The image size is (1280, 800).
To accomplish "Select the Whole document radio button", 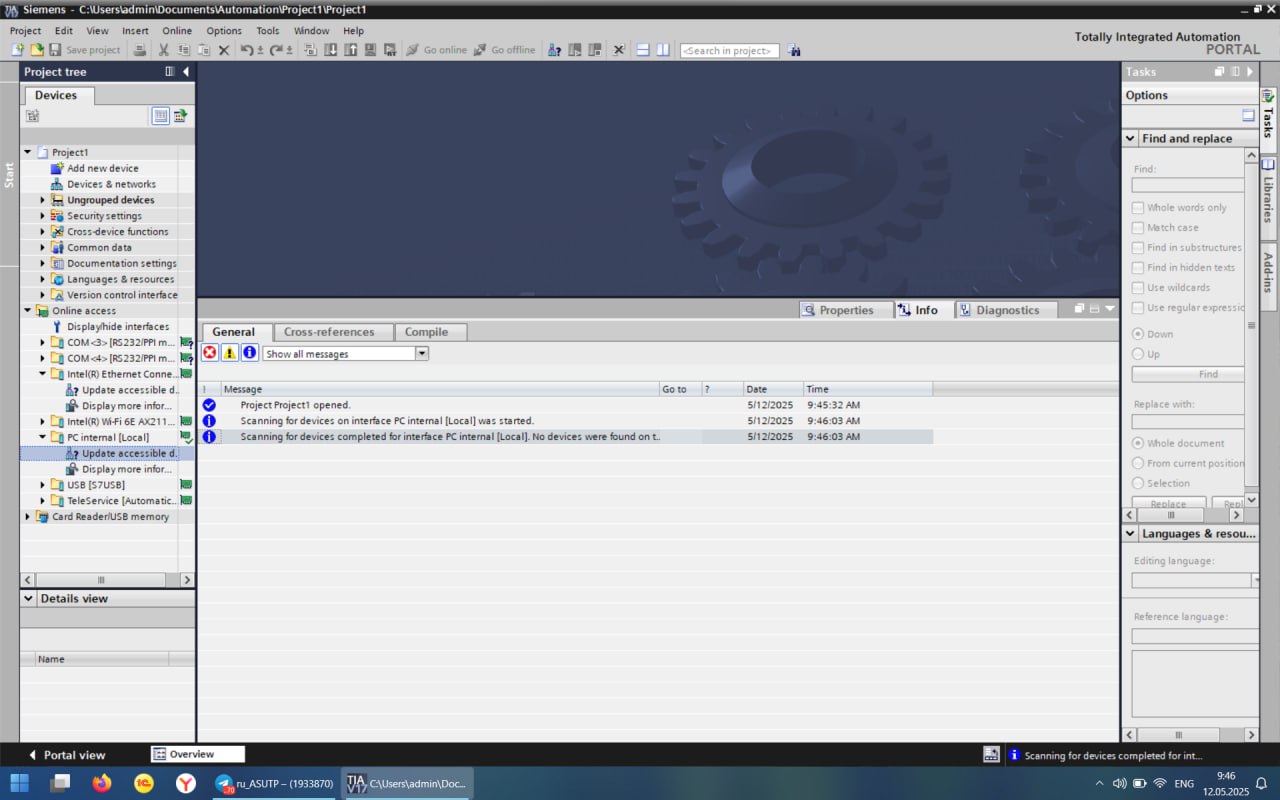I will (1138, 443).
